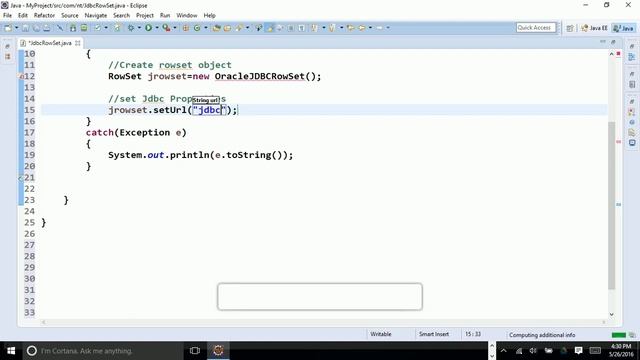The width and height of the screenshot is (640, 360).
Task: Click the Print toolbar icon
Action: click(47, 28)
